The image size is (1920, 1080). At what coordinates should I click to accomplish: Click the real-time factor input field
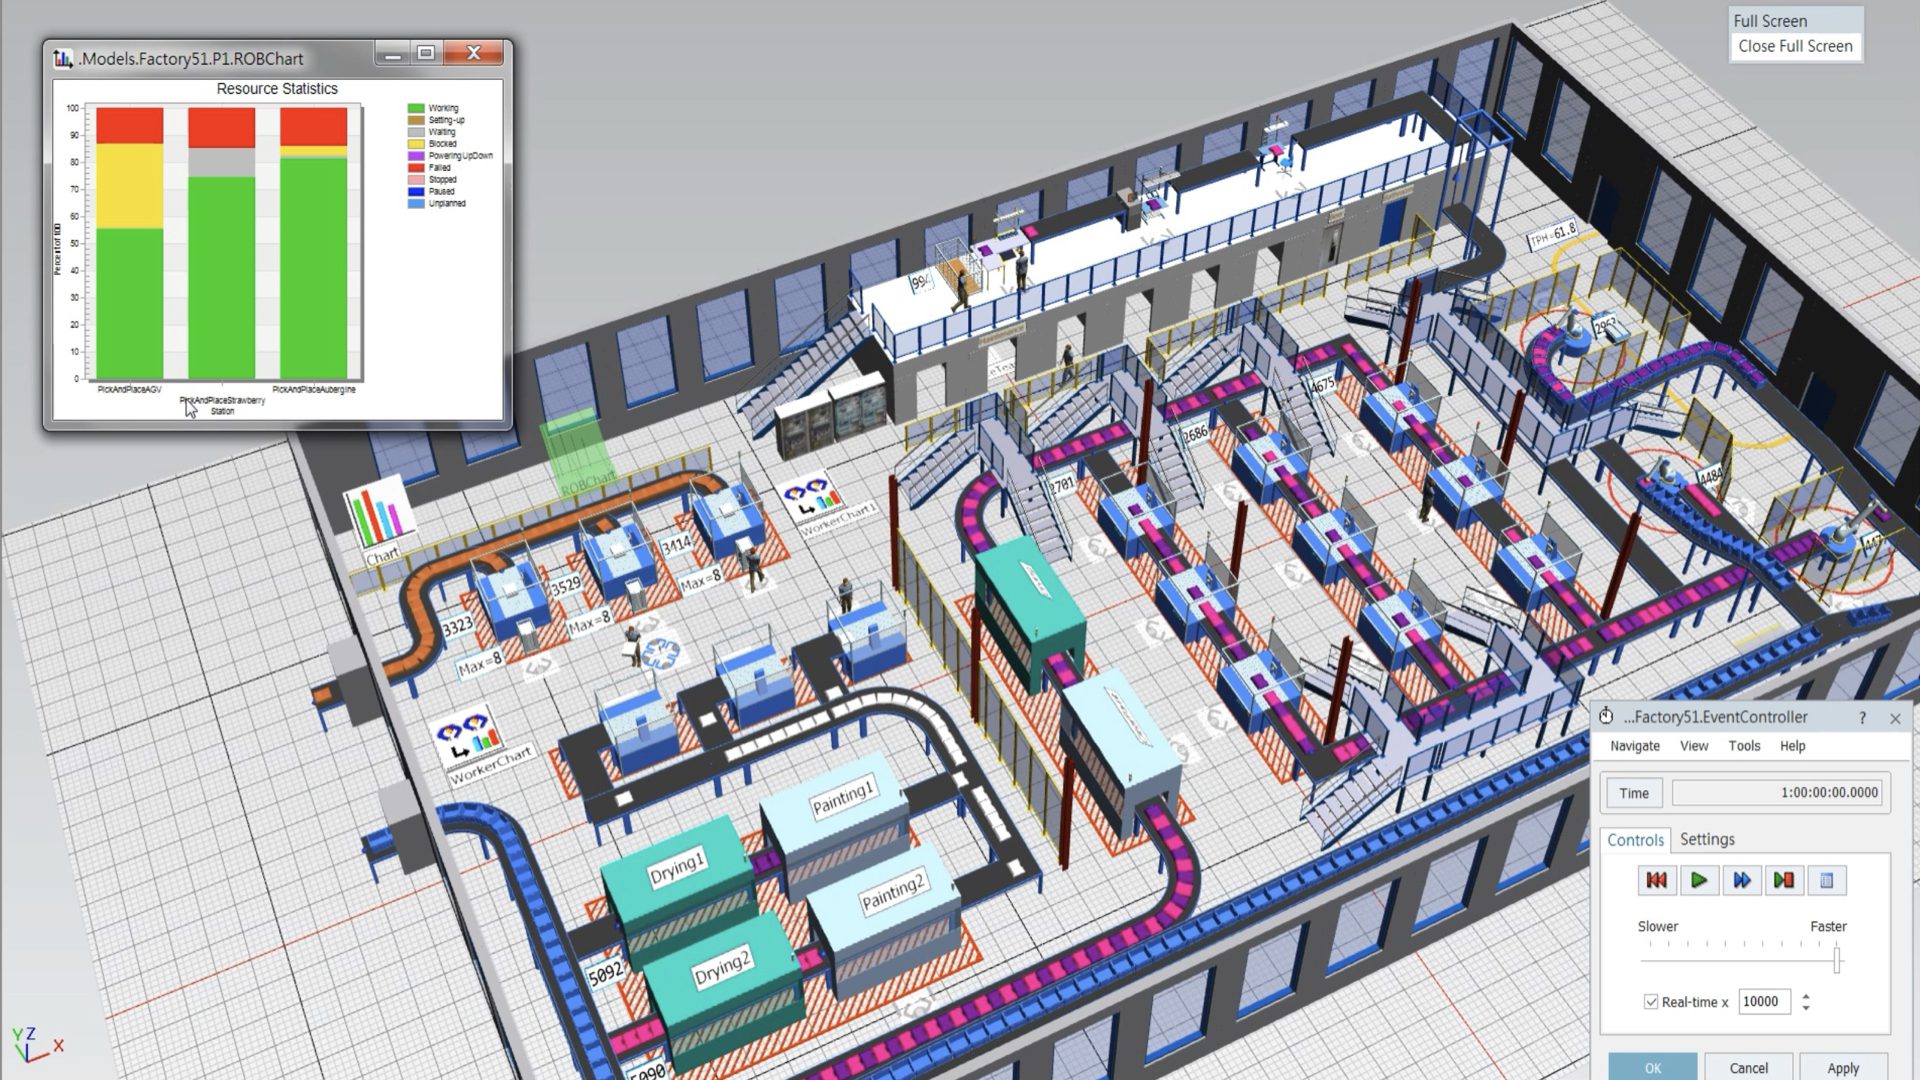pos(1763,1001)
